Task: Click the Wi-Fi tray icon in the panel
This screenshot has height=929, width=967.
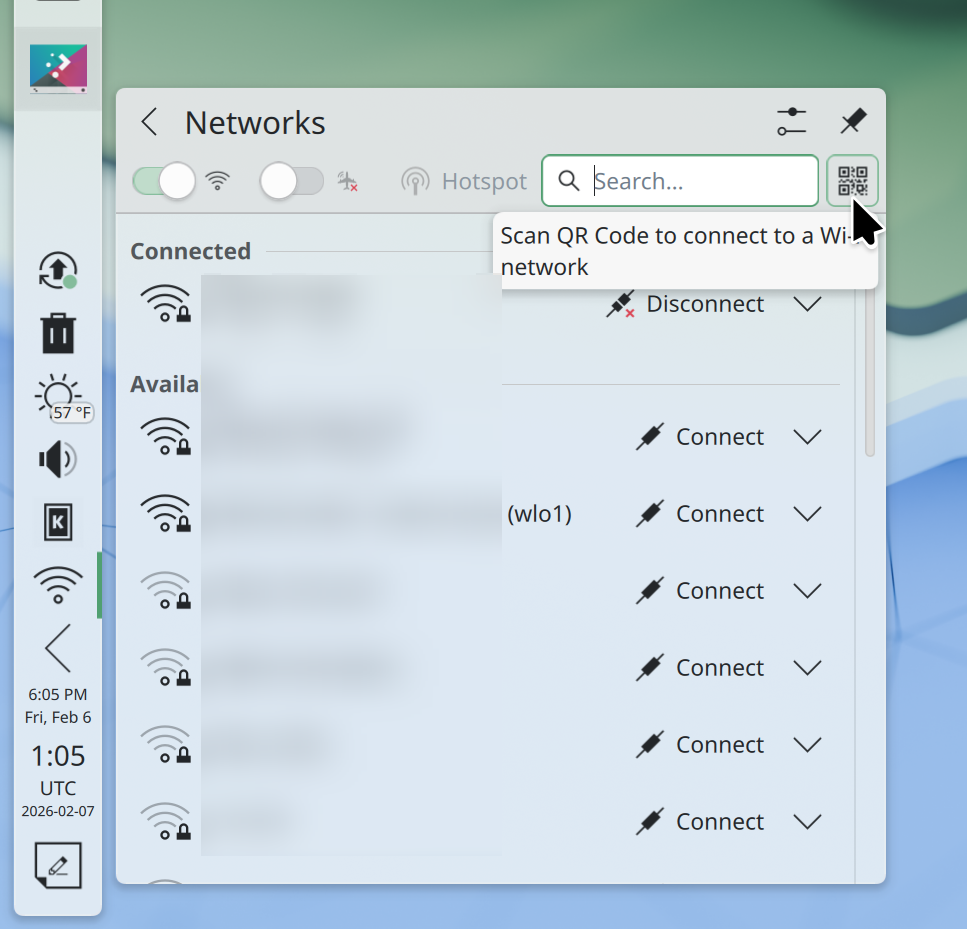Action: (58, 584)
